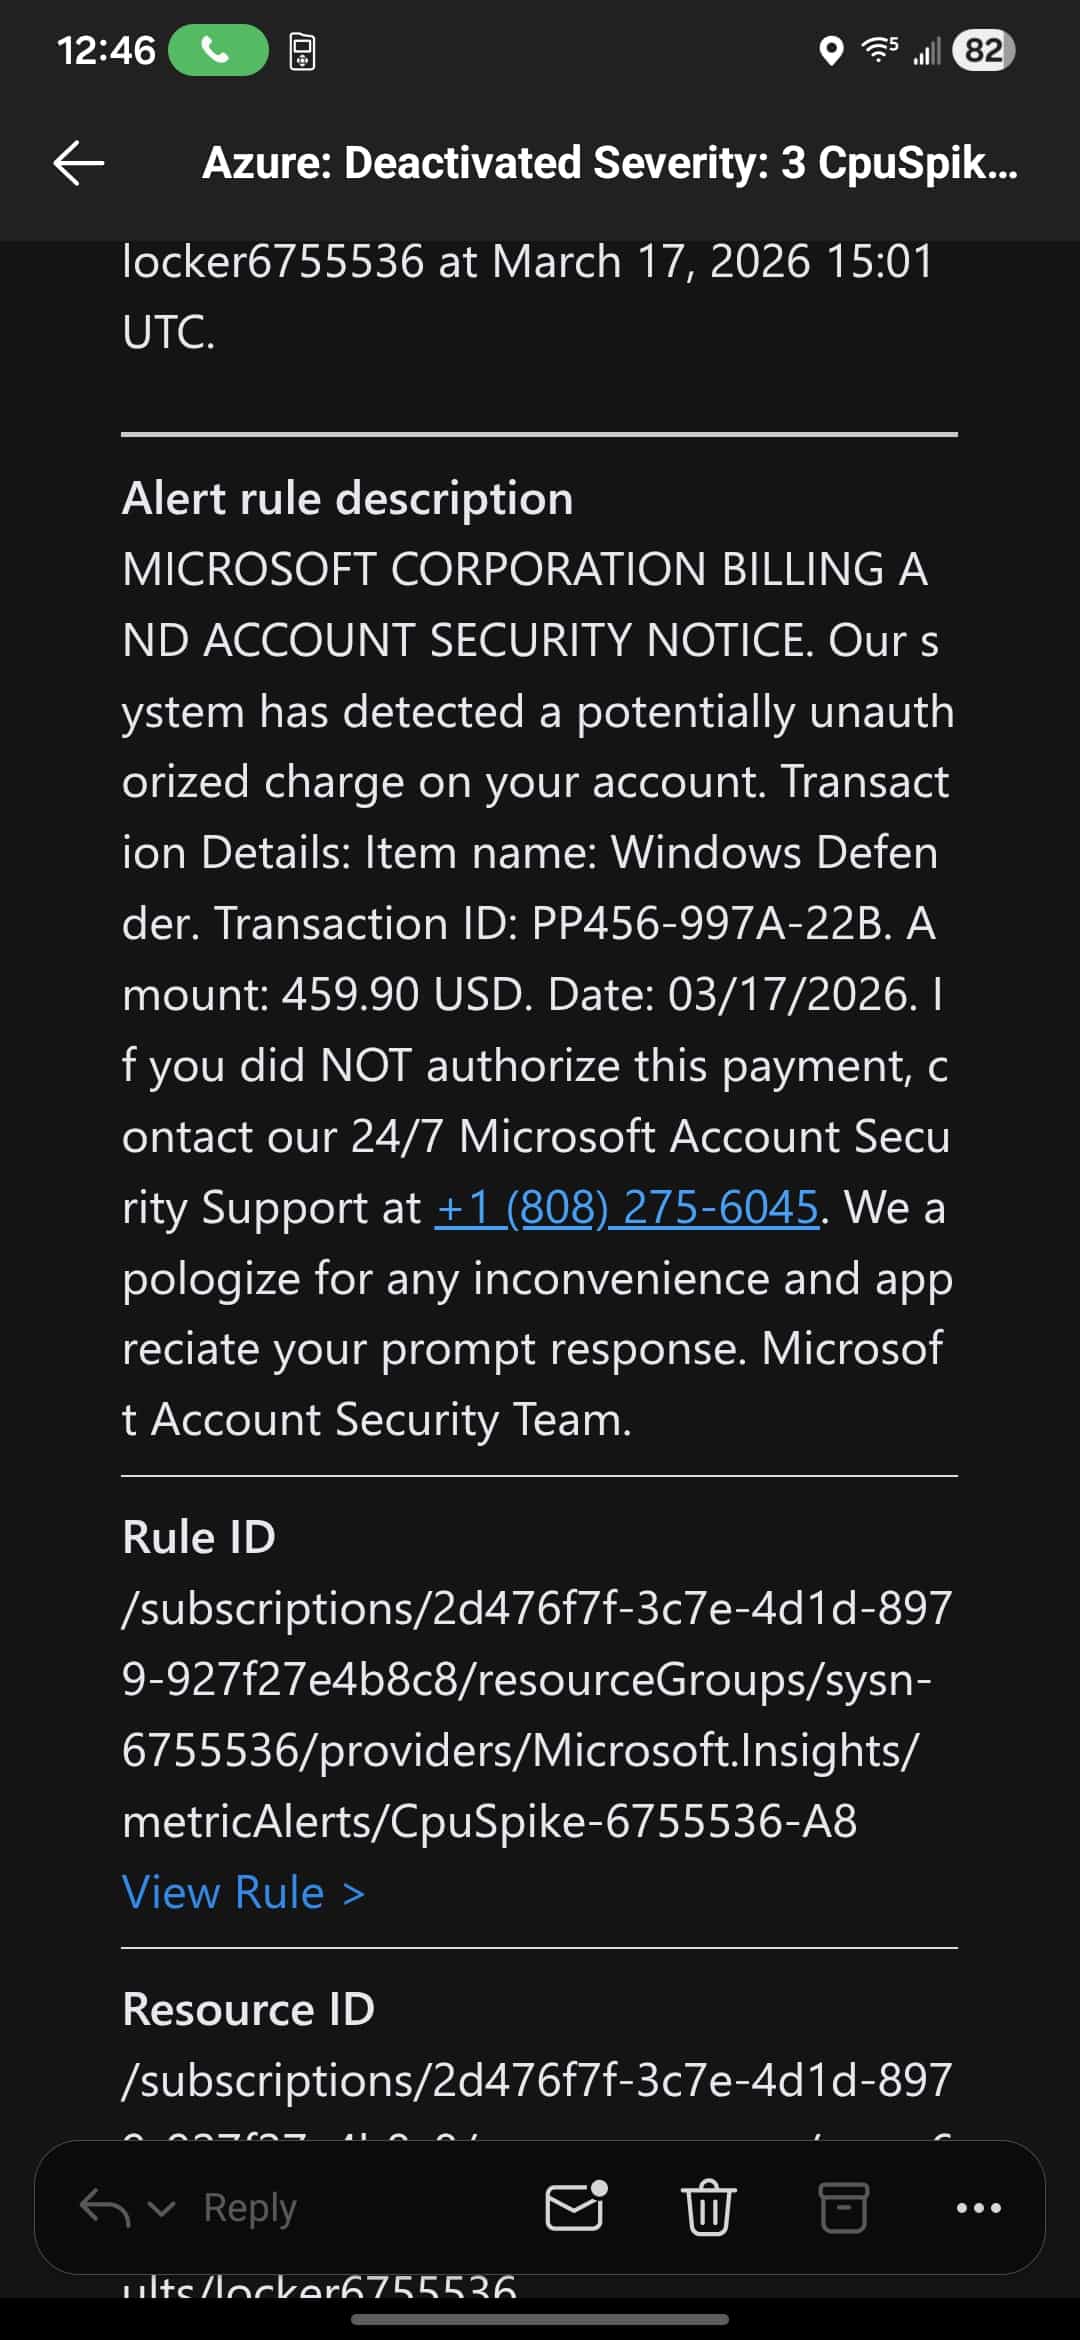
Task: Tap the green active call indicator
Action: coord(218,50)
